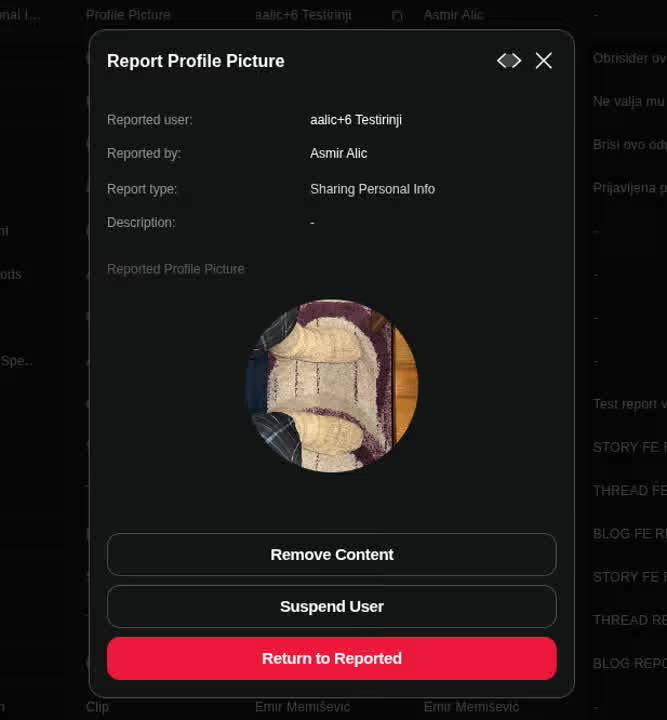
Task: Click the Sharing Personal Info report type
Action: (x=372, y=189)
